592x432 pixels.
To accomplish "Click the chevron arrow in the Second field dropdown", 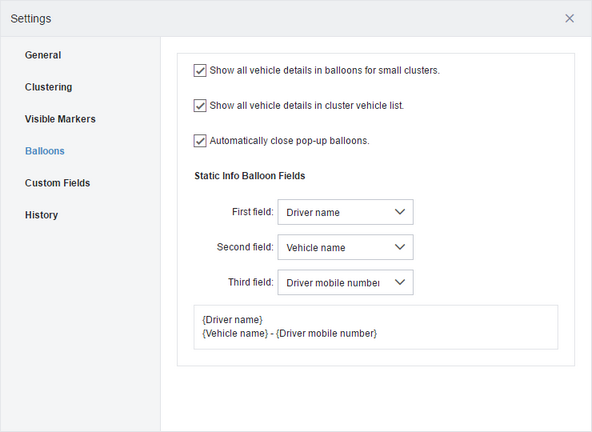I will [x=400, y=247].
